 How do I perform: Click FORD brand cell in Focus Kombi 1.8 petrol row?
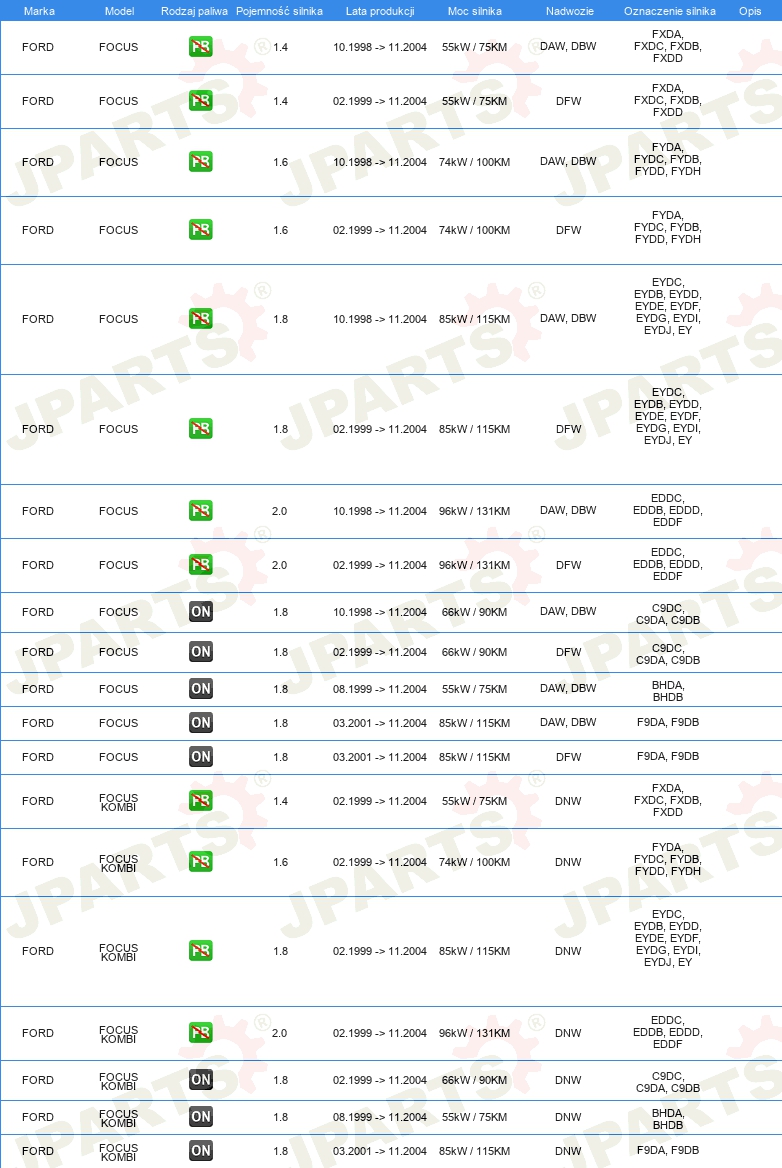pos(38,950)
